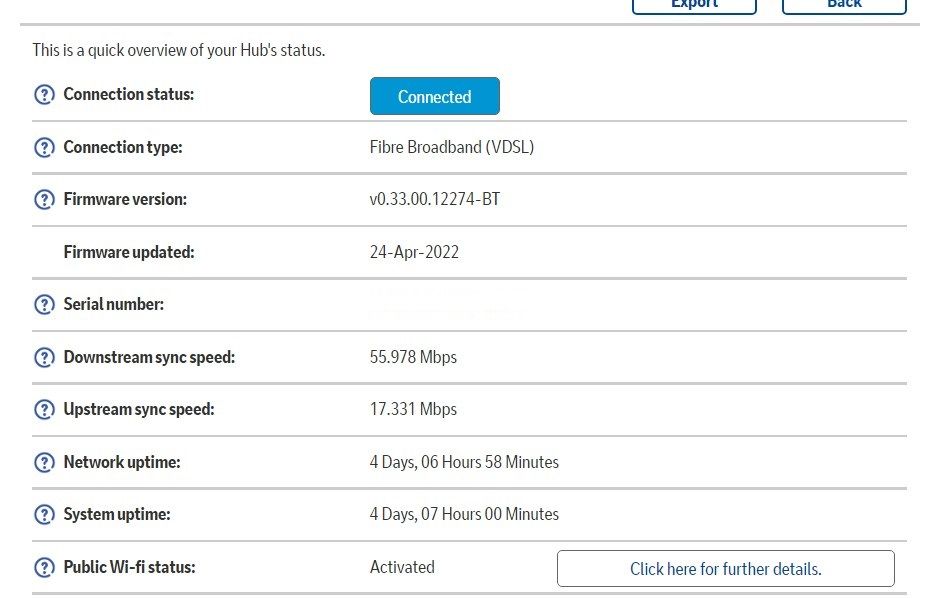The image size is (937, 598).
Task: Click here for further details button
Action: pos(725,569)
